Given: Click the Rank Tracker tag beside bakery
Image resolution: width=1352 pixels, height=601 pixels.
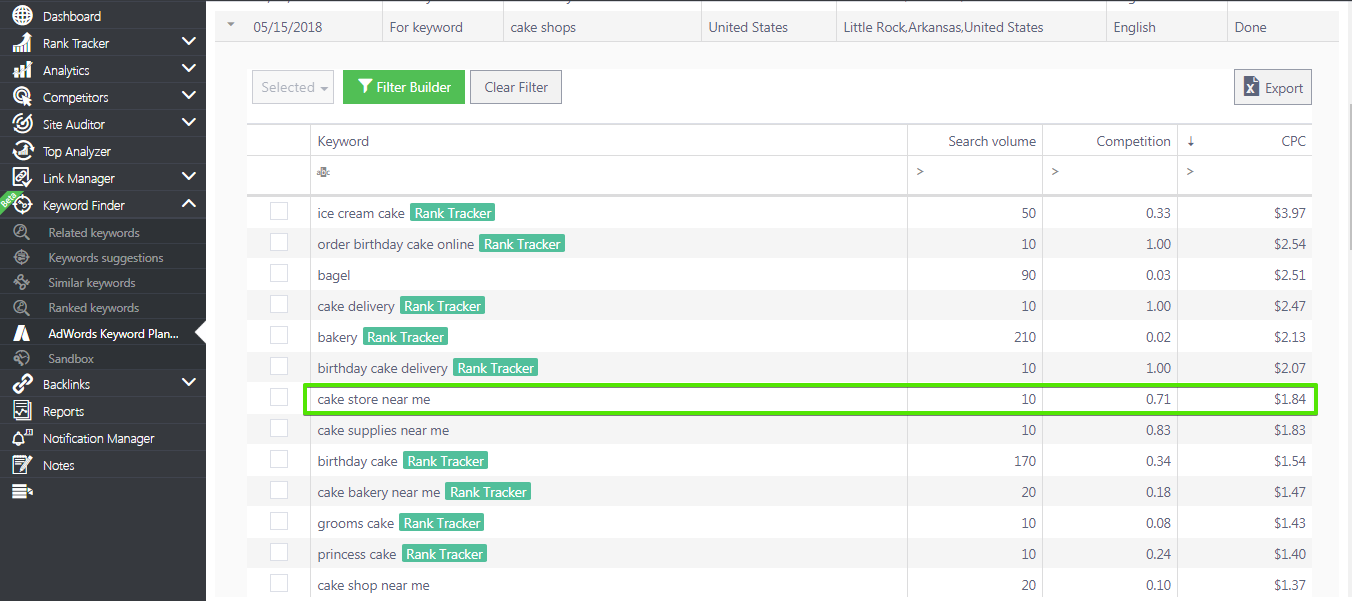Looking at the screenshot, I should point(405,337).
